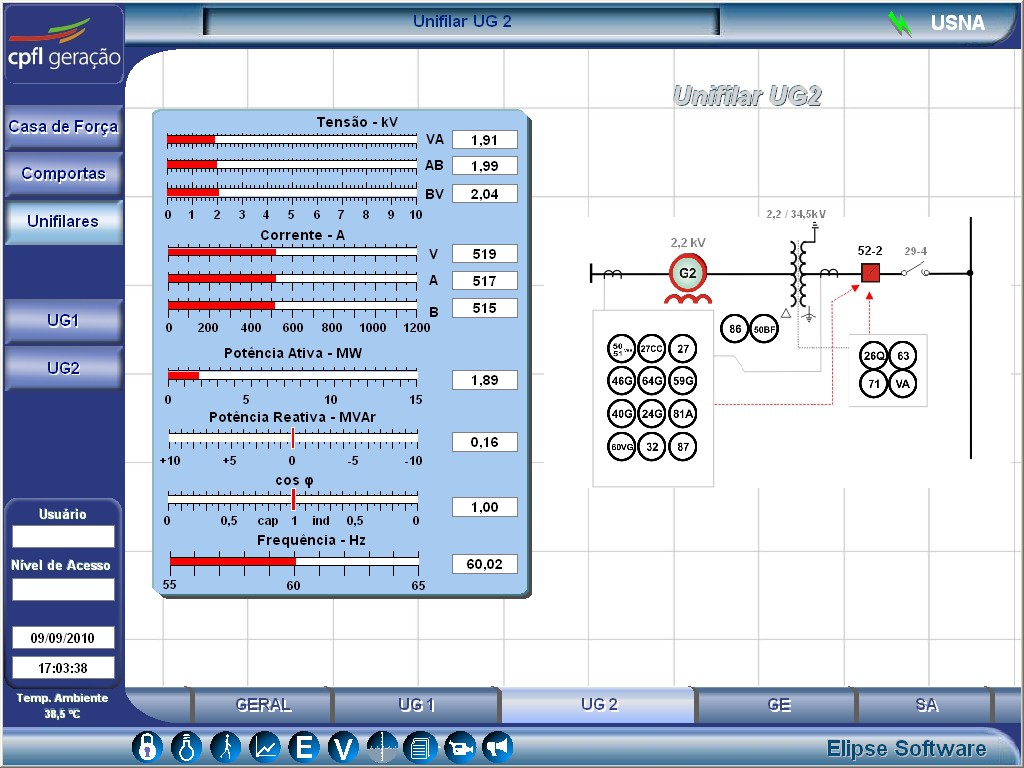Click the padlock login icon

point(147,746)
